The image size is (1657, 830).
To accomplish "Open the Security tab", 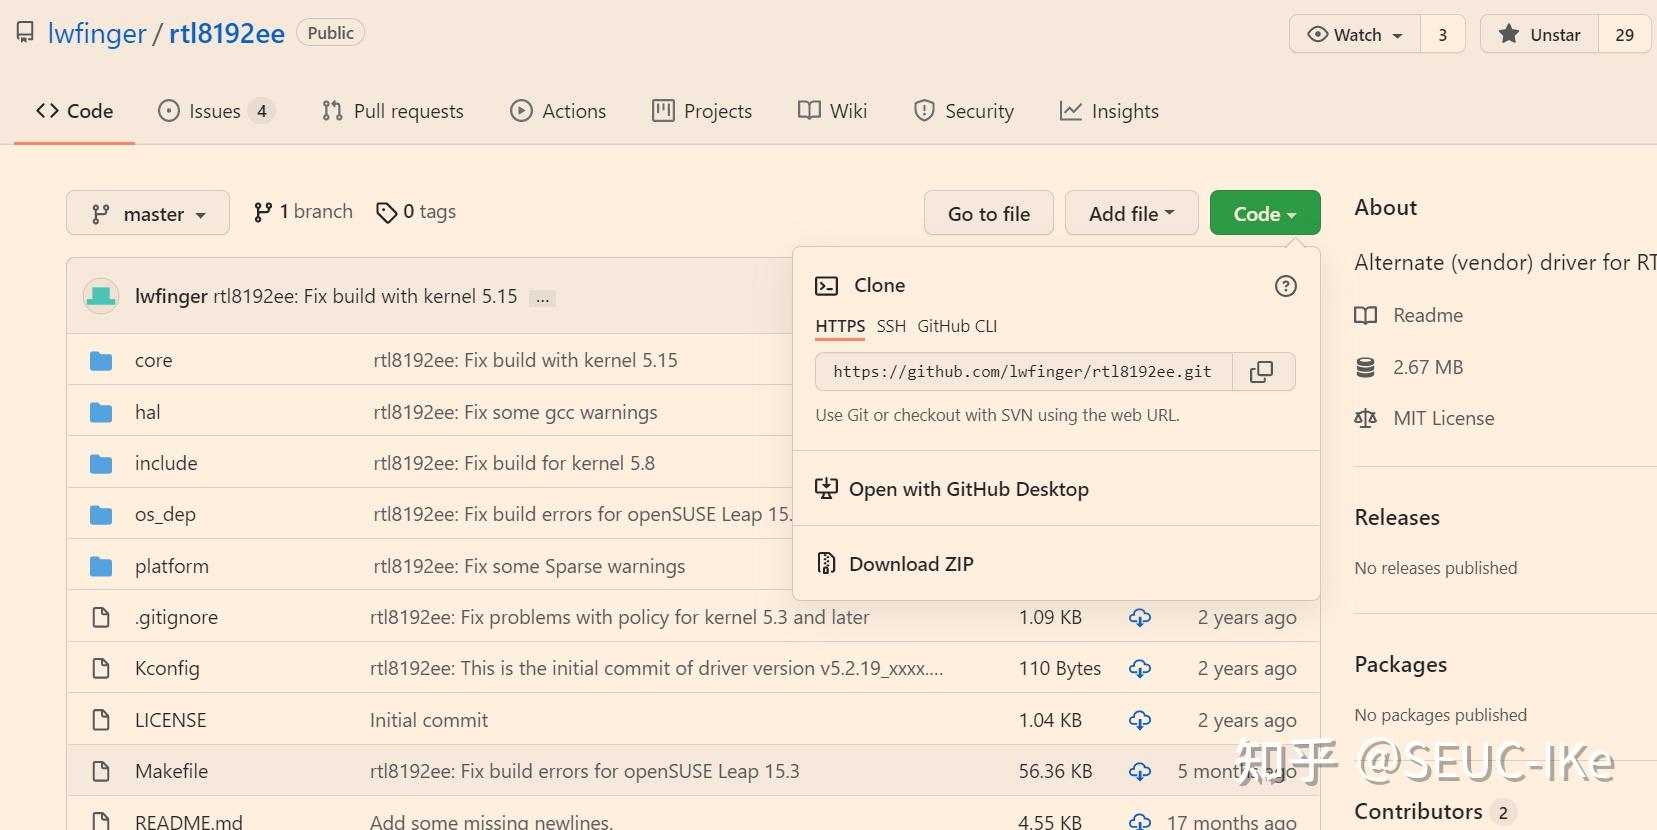I will [x=964, y=111].
